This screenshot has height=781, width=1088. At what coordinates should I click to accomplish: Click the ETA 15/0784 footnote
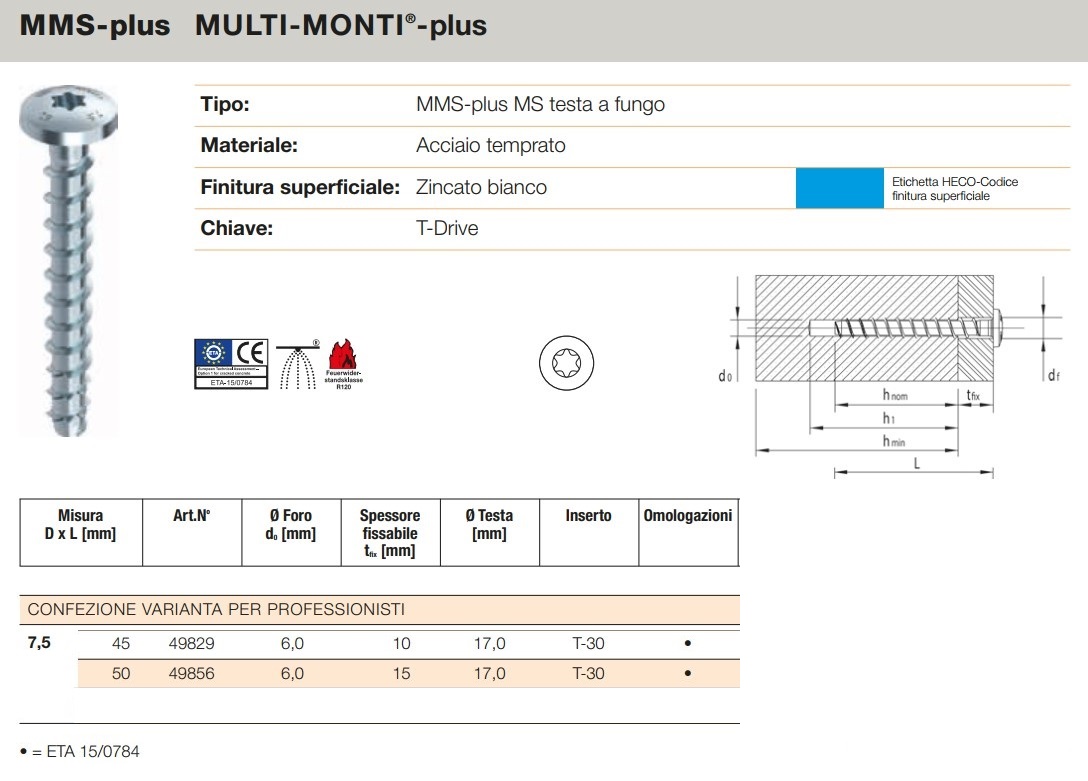point(80,752)
